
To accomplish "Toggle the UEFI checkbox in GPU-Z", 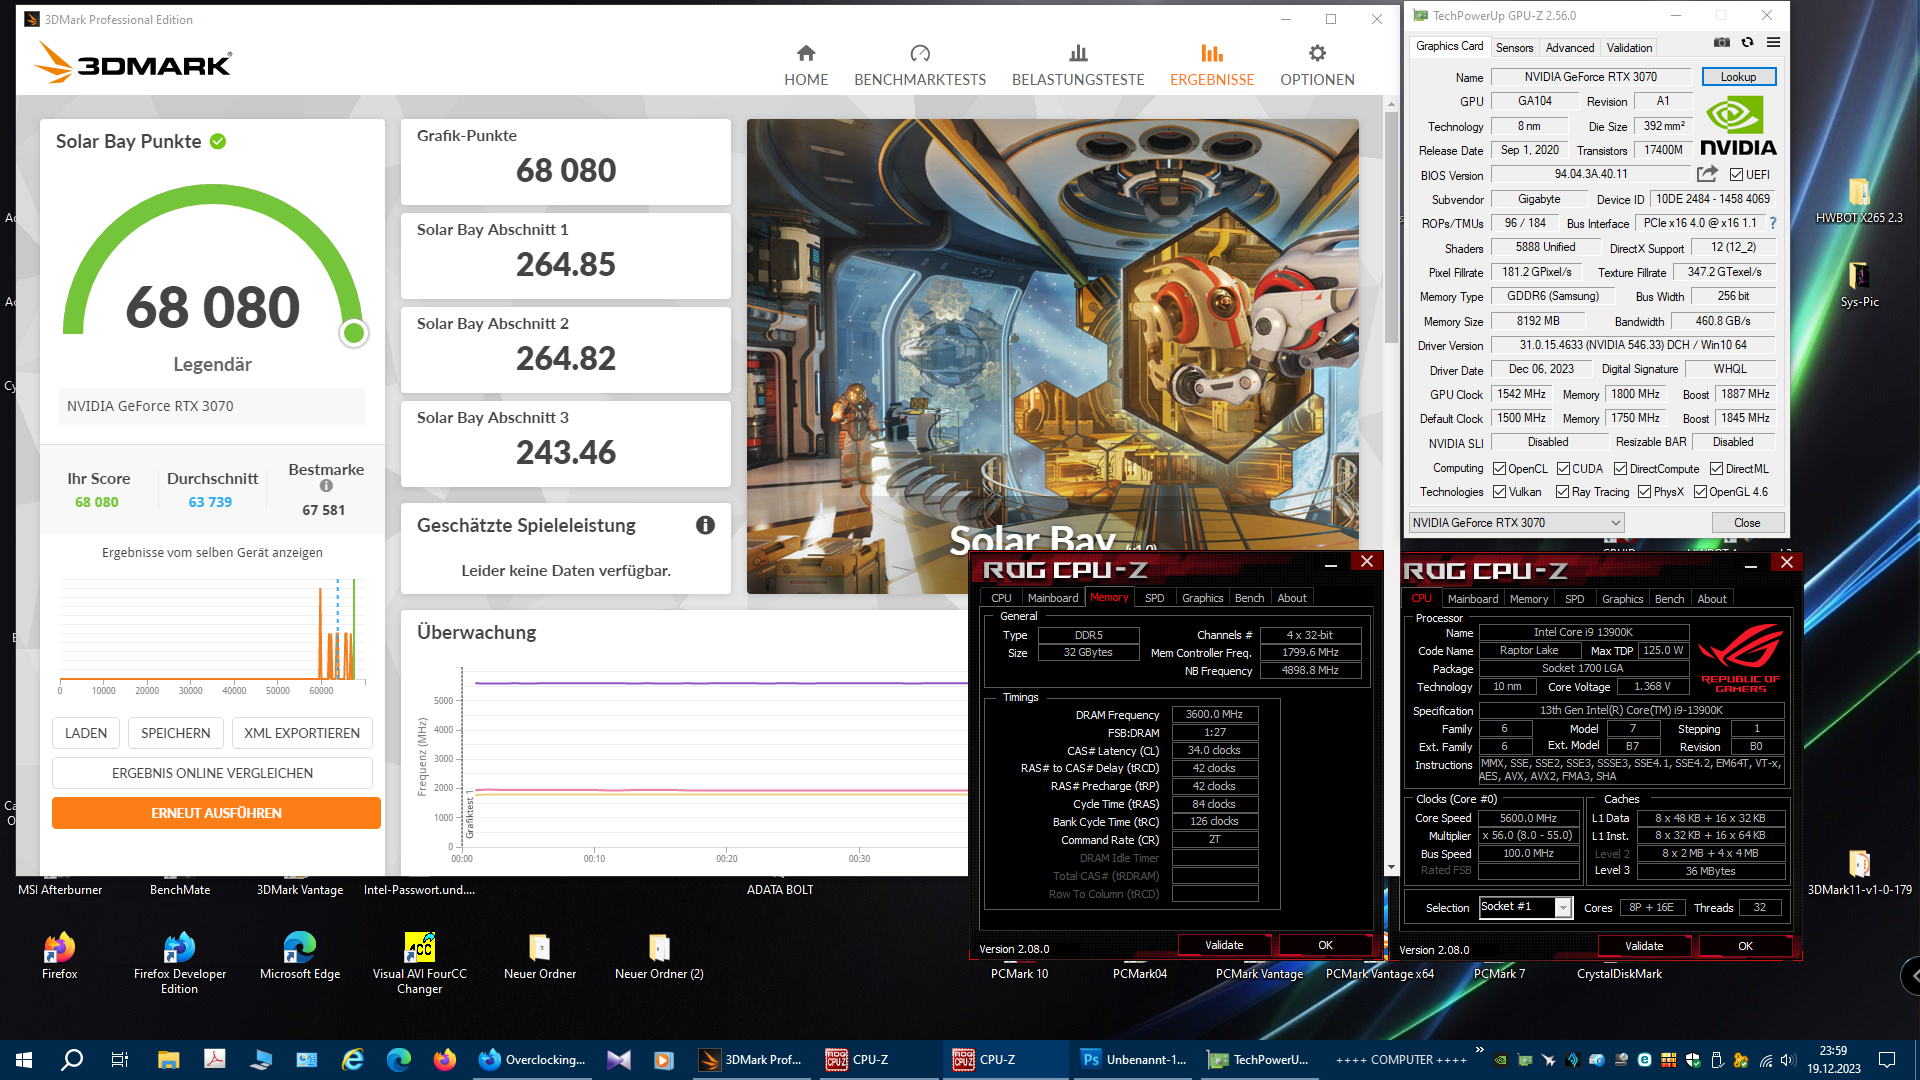I will tap(1736, 174).
